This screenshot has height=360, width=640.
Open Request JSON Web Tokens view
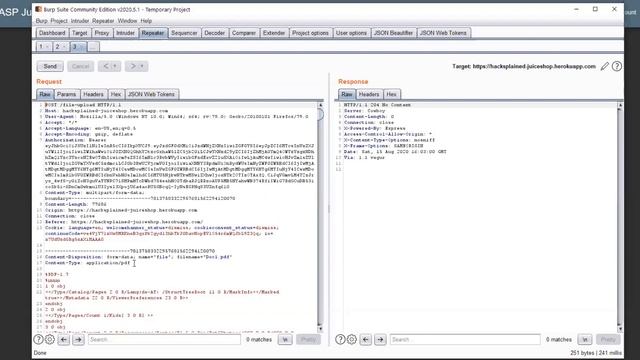pyautogui.click(x=151, y=94)
